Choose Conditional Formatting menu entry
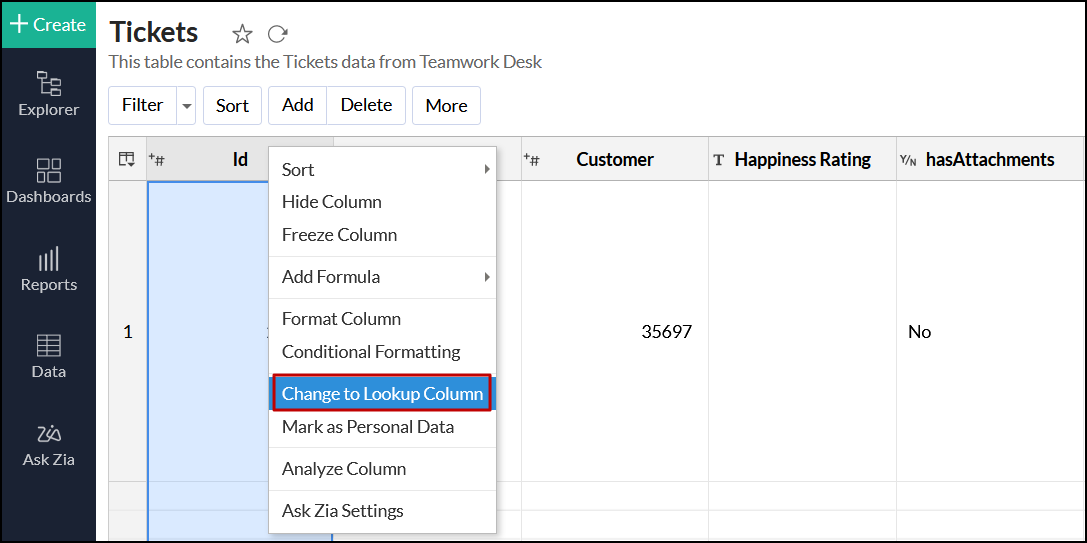Image resolution: width=1087 pixels, height=543 pixels. click(x=371, y=352)
